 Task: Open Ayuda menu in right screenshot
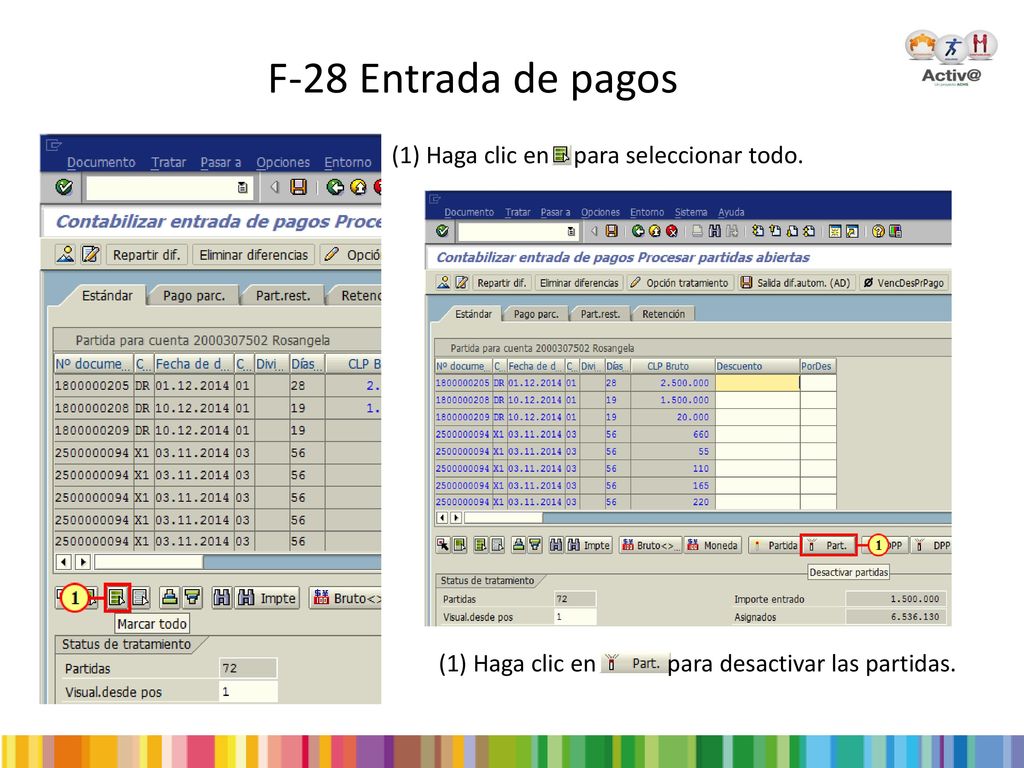731,212
